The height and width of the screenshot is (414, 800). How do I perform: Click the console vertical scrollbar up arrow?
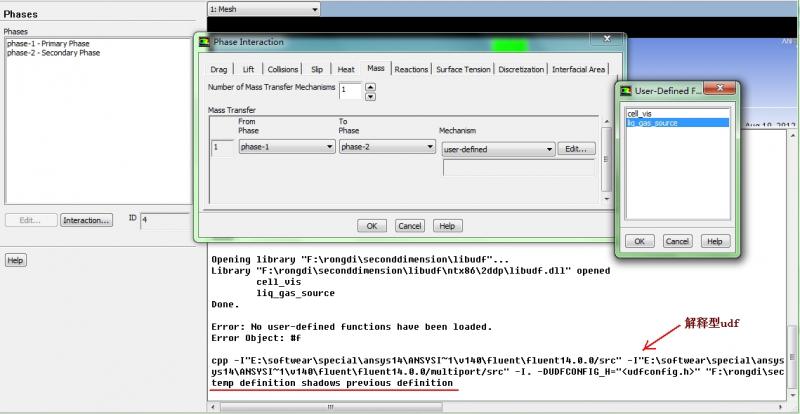point(792,135)
